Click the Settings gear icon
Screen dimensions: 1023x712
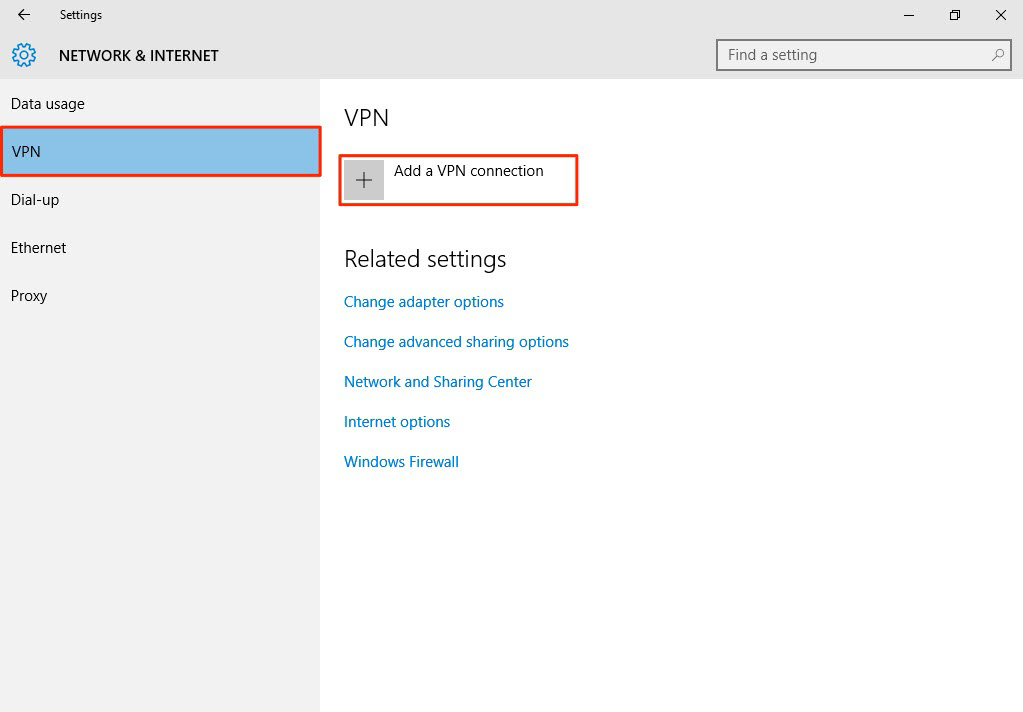point(24,55)
